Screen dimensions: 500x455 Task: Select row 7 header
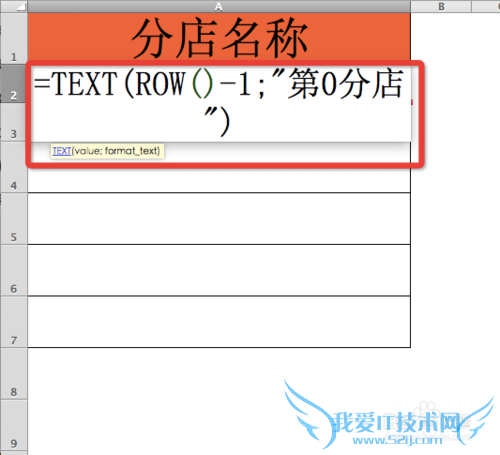(x=14, y=322)
